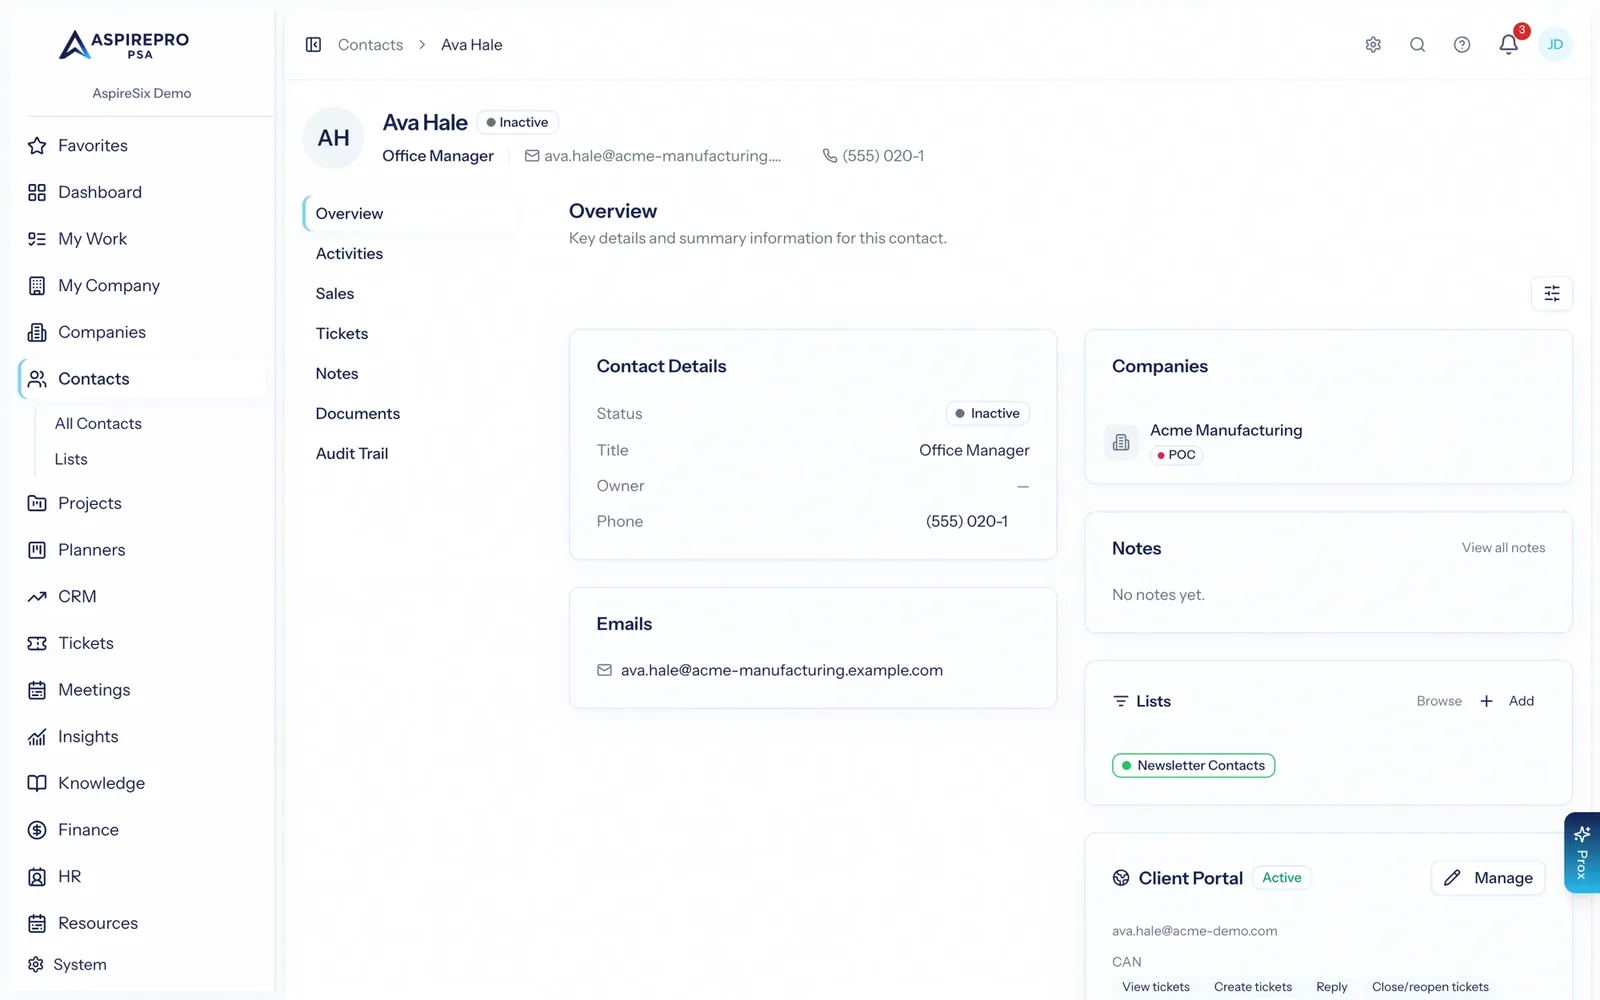Image resolution: width=1600 pixels, height=1000 pixels.
Task: Open Favorites star icon in sidebar
Action: pos(37,146)
